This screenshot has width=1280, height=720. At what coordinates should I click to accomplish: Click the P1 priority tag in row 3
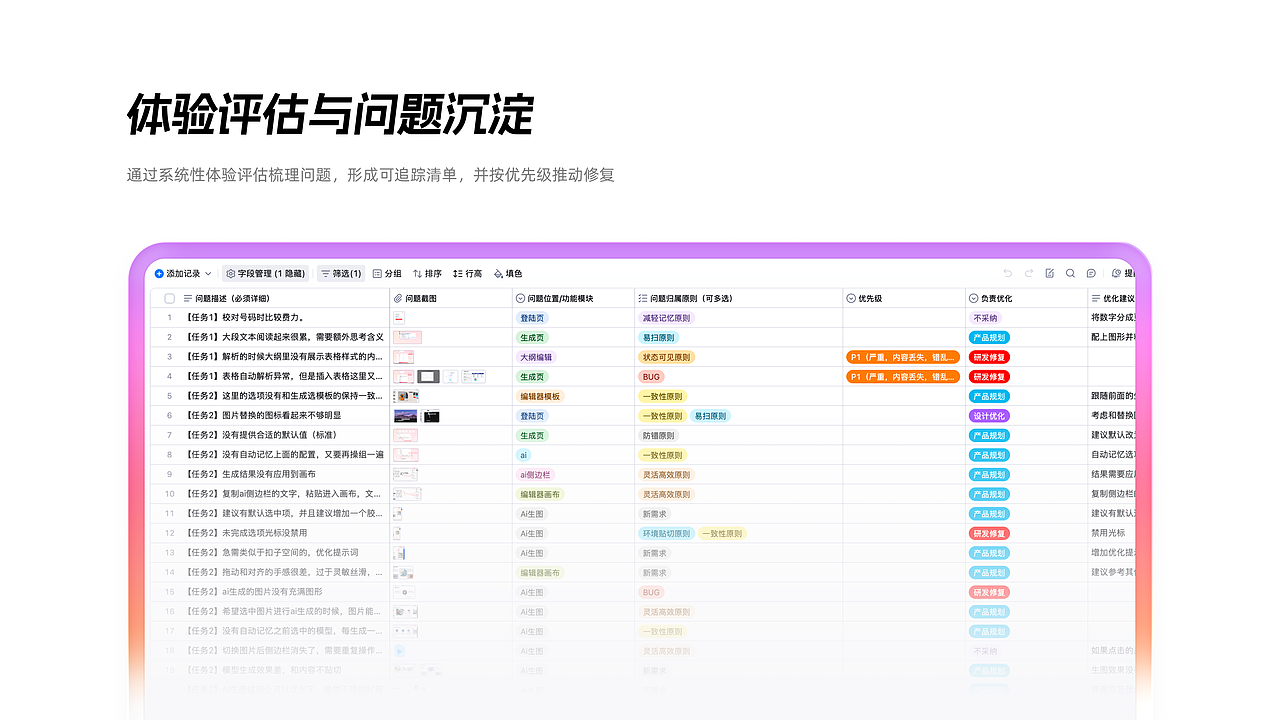point(903,357)
